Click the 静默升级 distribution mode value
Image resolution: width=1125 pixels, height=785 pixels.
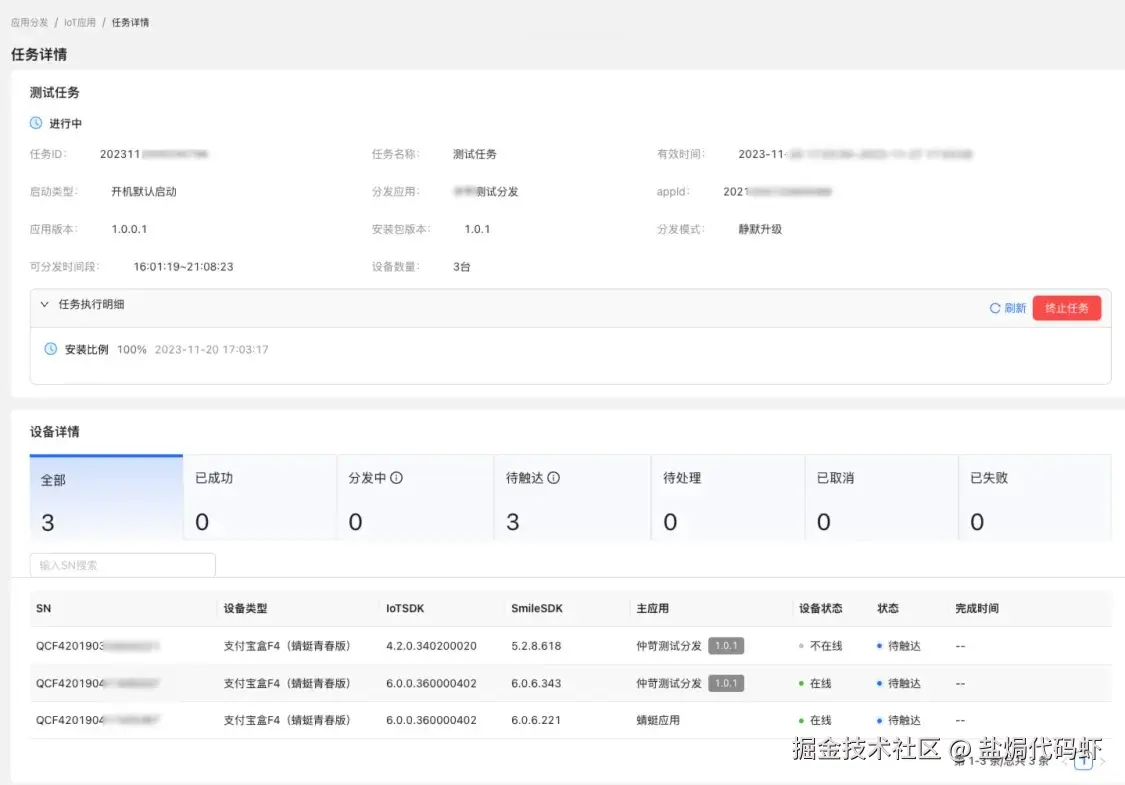point(761,229)
